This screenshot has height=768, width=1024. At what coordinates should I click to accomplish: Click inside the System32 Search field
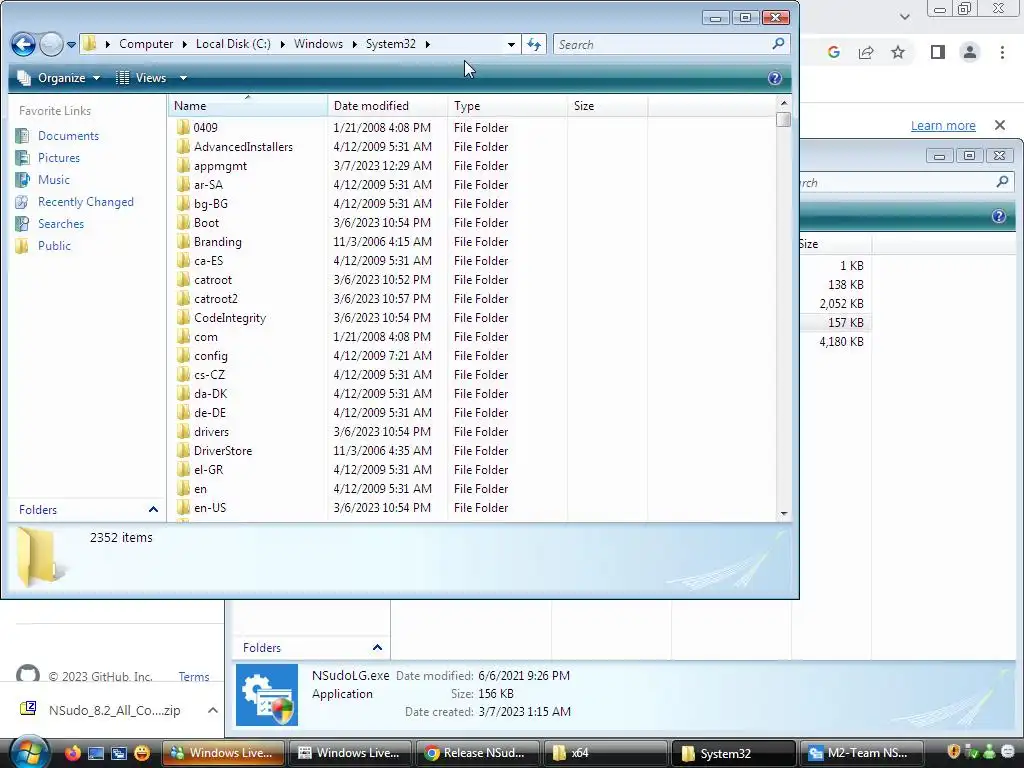(x=663, y=44)
